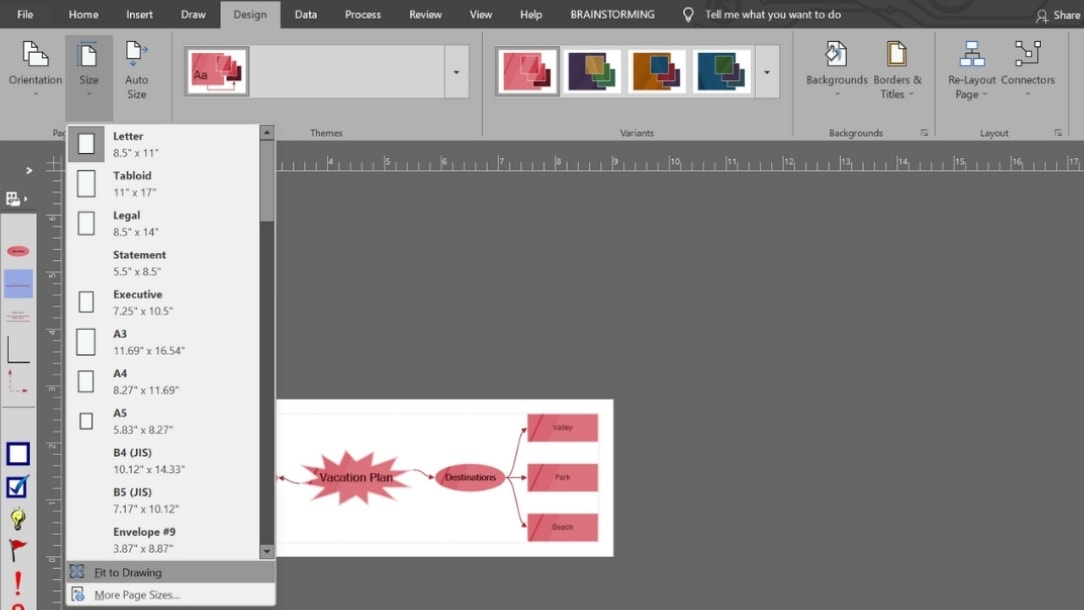
Task: Switch to the Insert tab
Action: coord(139,15)
